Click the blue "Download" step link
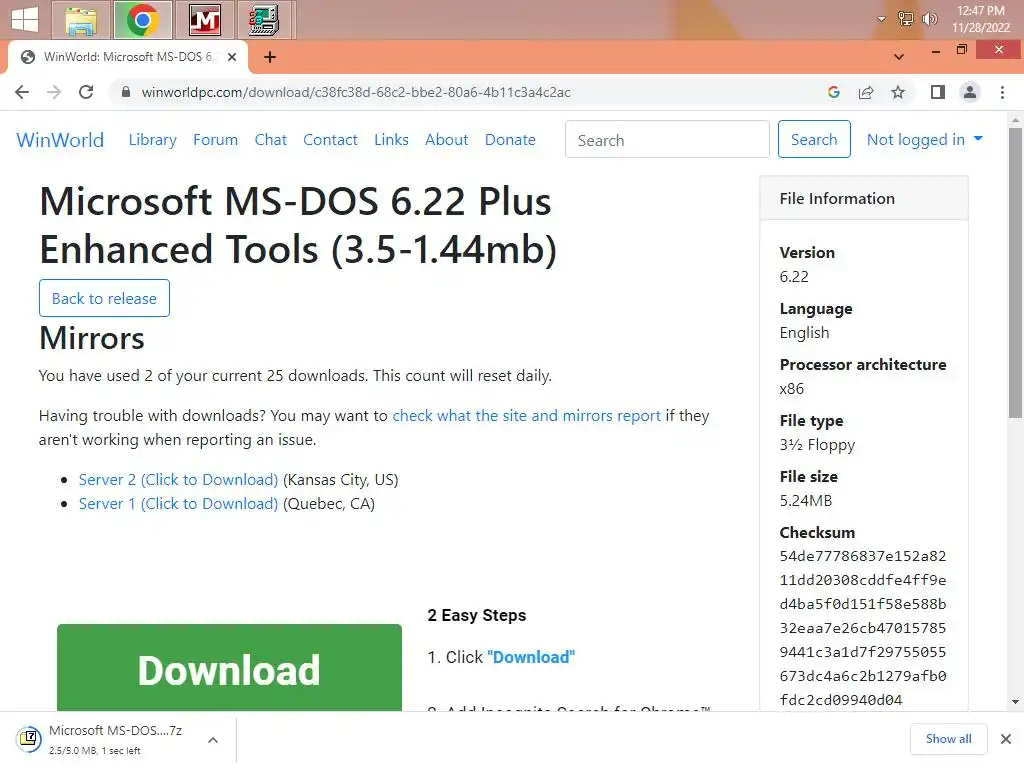Viewport: 1024px width, 768px height. click(x=531, y=657)
